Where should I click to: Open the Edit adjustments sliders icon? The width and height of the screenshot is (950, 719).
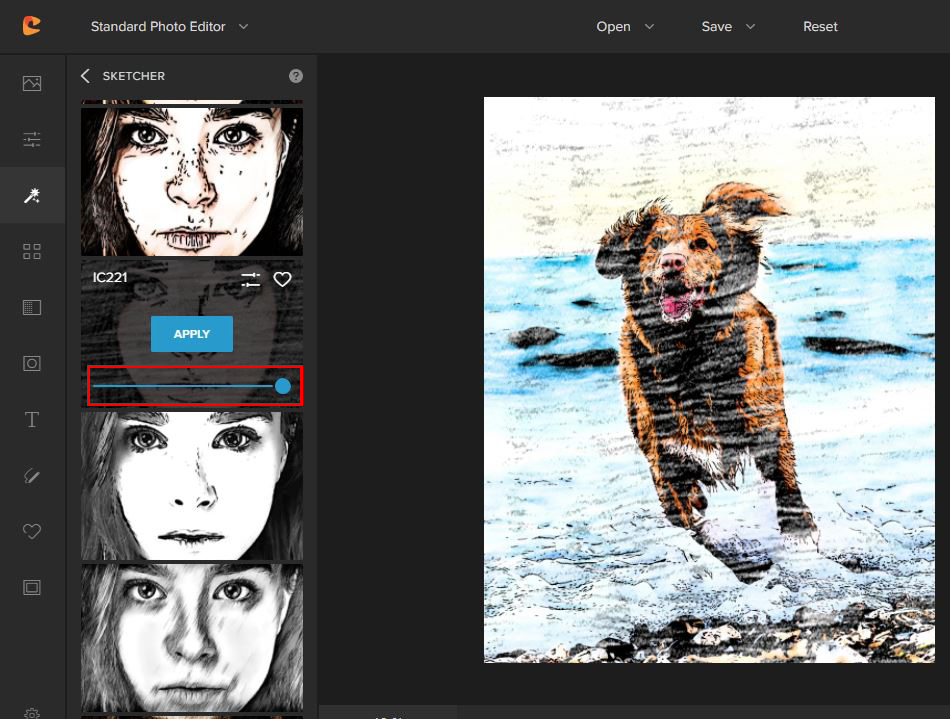pyautogui.click(x=32, y=139)
